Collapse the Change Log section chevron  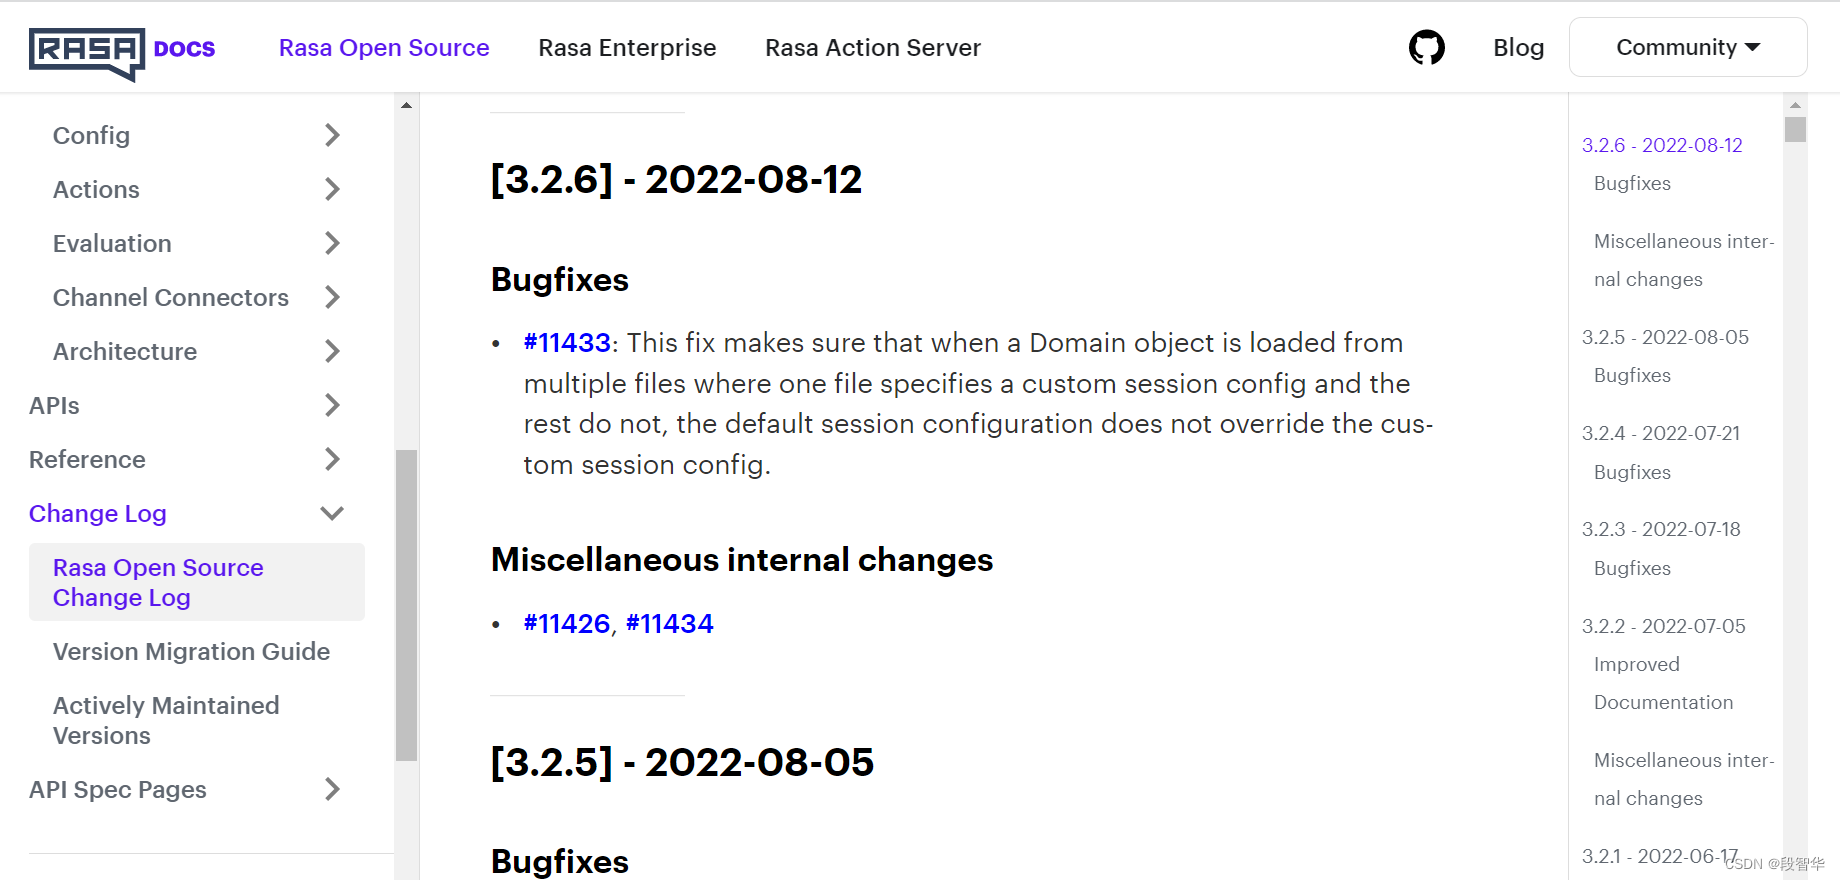click(x=332, y=513)
